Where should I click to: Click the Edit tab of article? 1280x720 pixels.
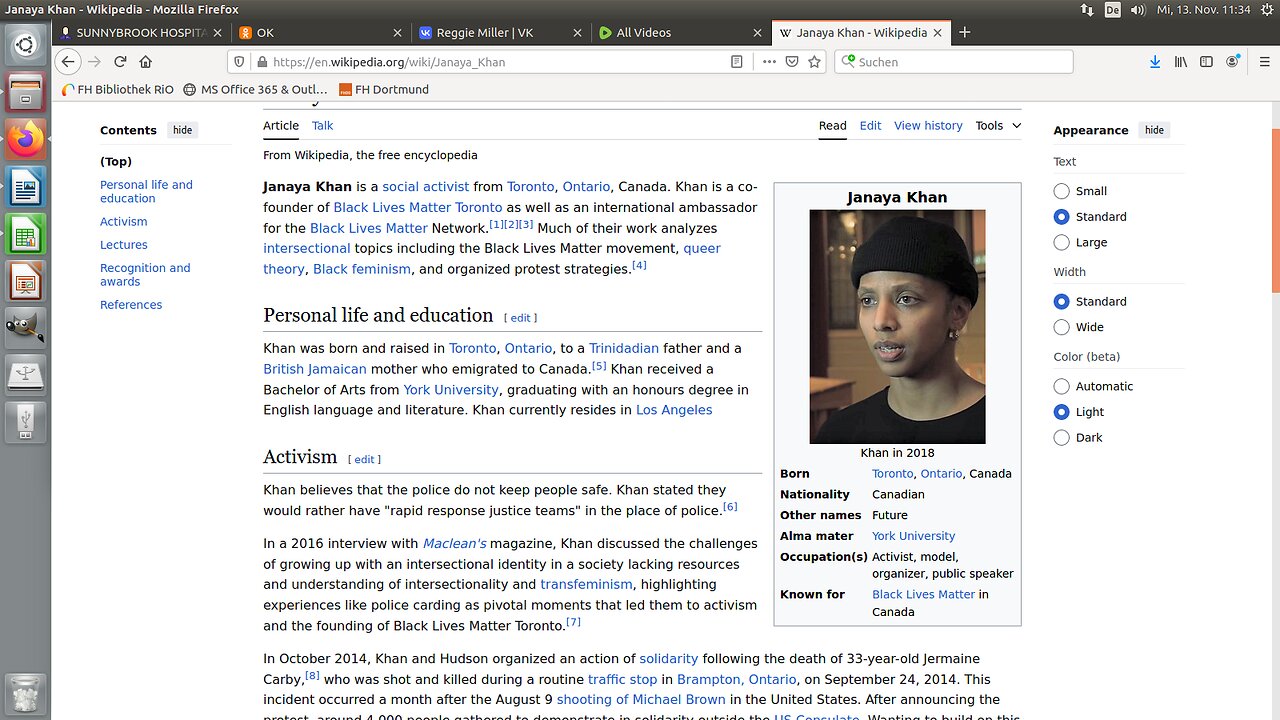click(x=870, y=125)
